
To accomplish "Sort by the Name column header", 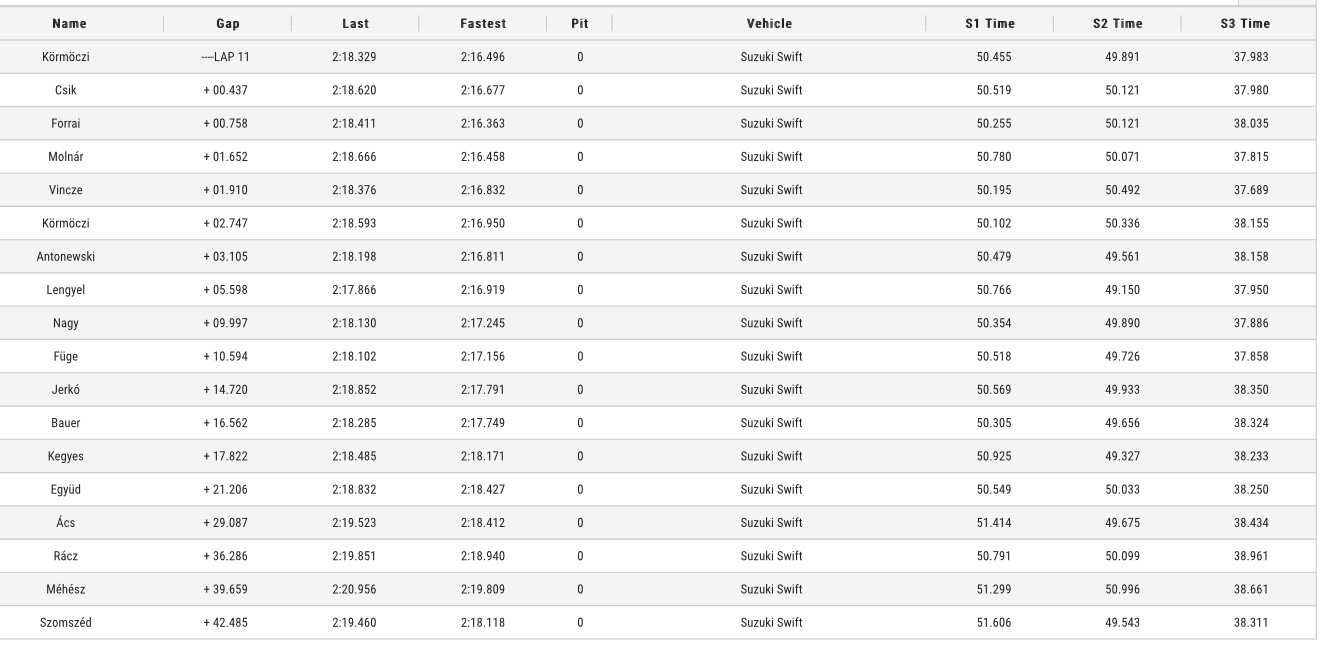I will pyautogui.click(x=68, y=23).
